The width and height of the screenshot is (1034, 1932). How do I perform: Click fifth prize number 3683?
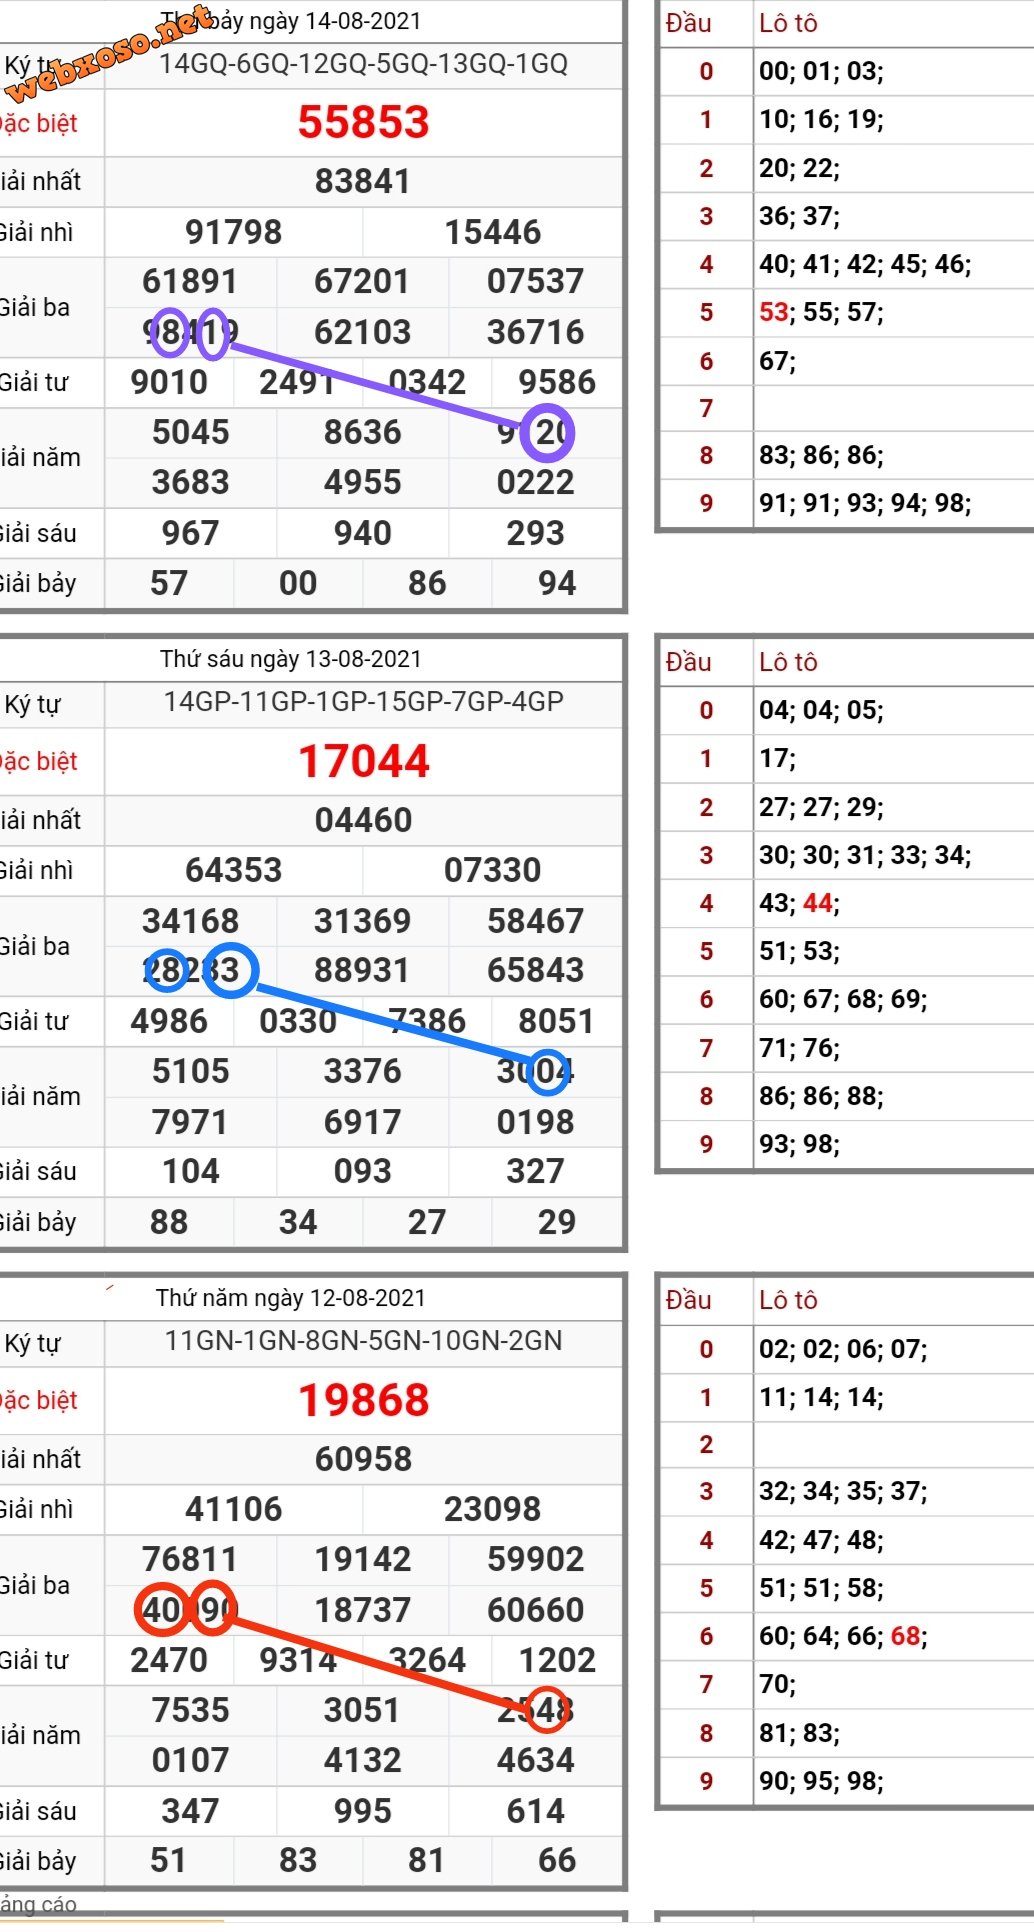tap(190, 481)
